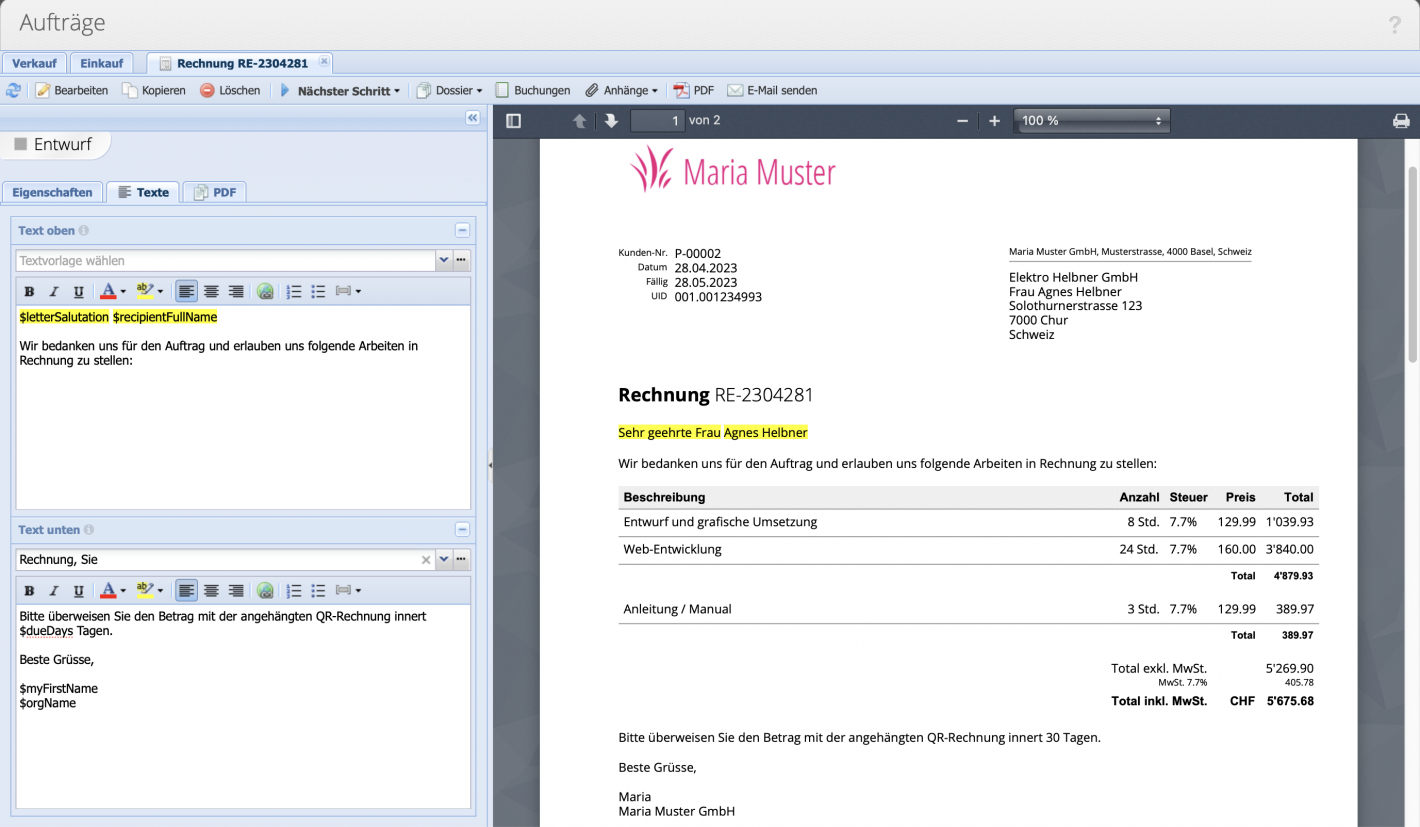Switch to the Eigenschaften tab

tap(52, 192)
